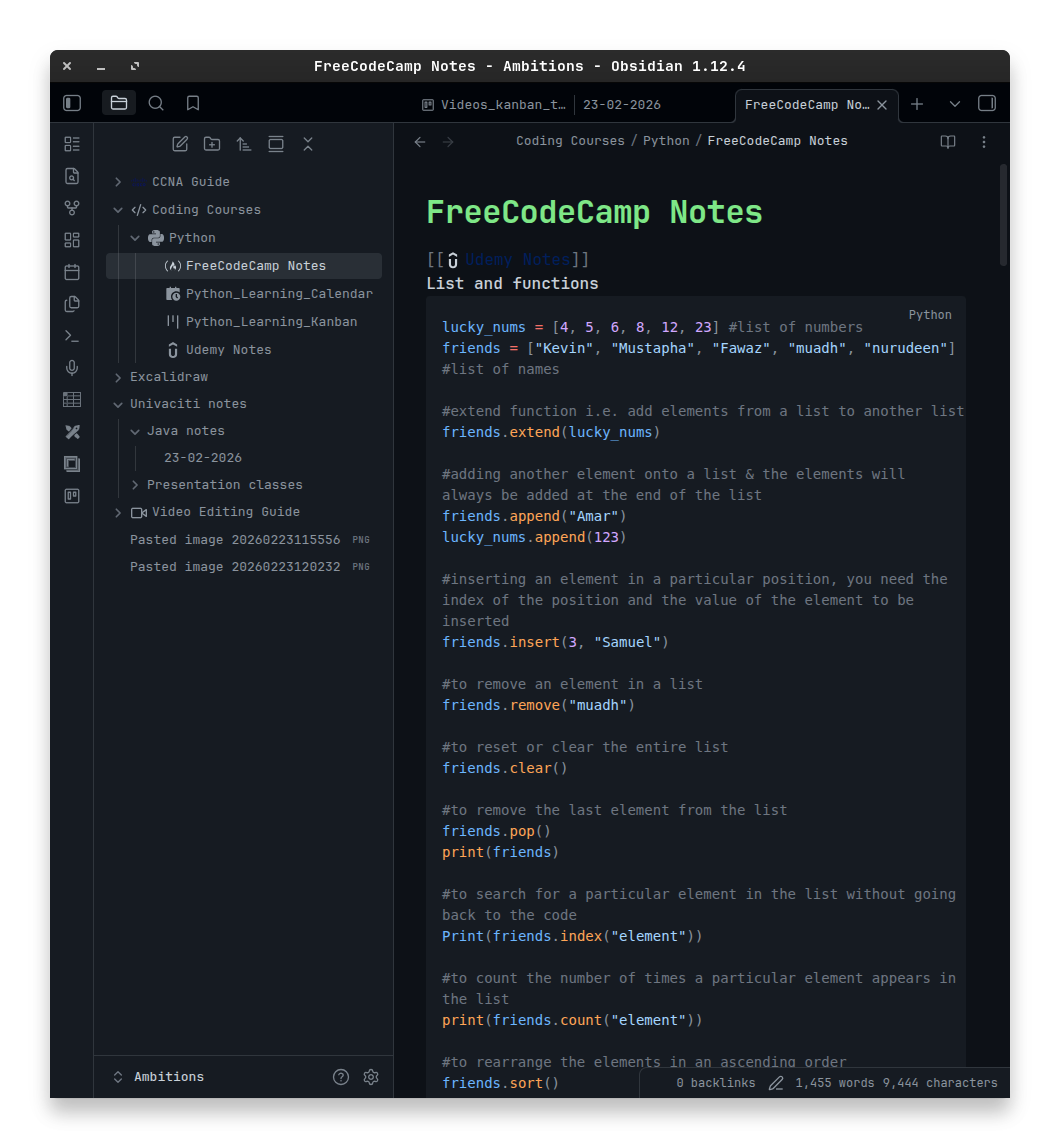
Task: Open the graph view from the left ribbon
Action: (71, 207)
